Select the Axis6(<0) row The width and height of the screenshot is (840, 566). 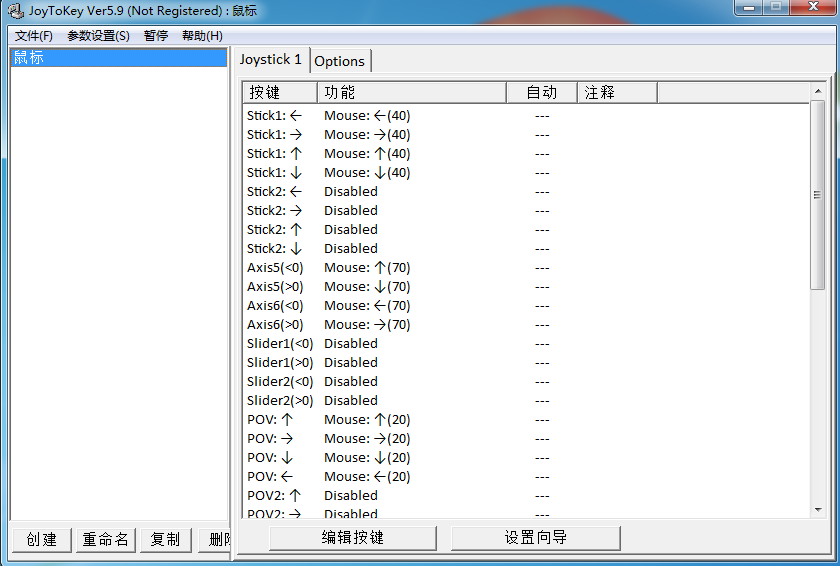click(x=526, y=306)
